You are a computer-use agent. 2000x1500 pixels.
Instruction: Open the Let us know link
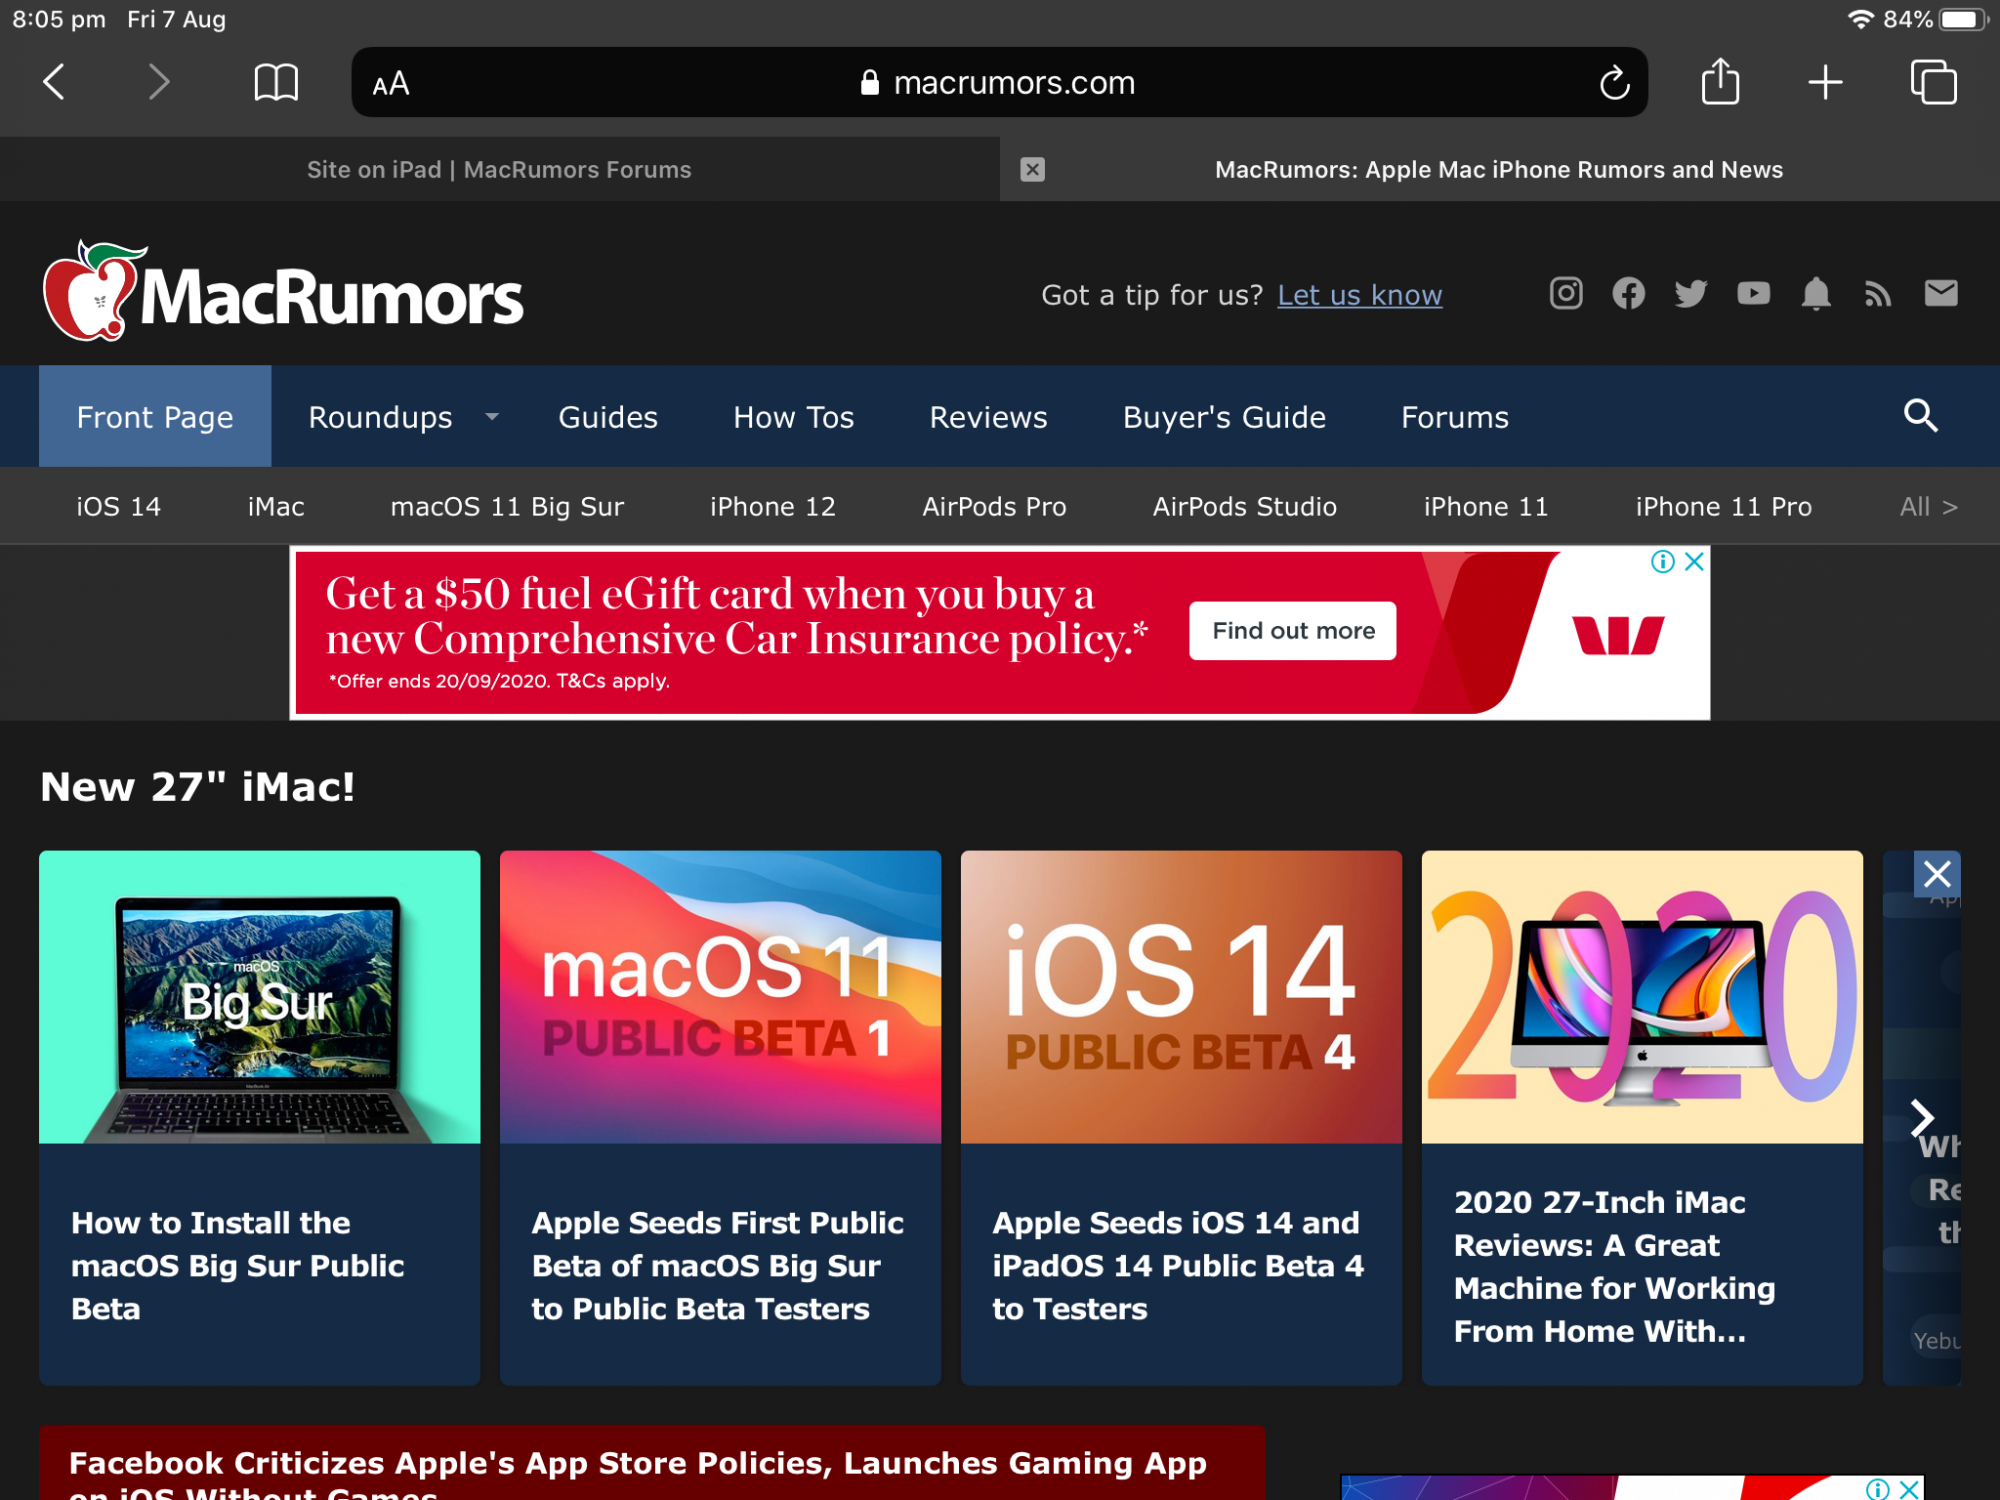(1359, 295)
